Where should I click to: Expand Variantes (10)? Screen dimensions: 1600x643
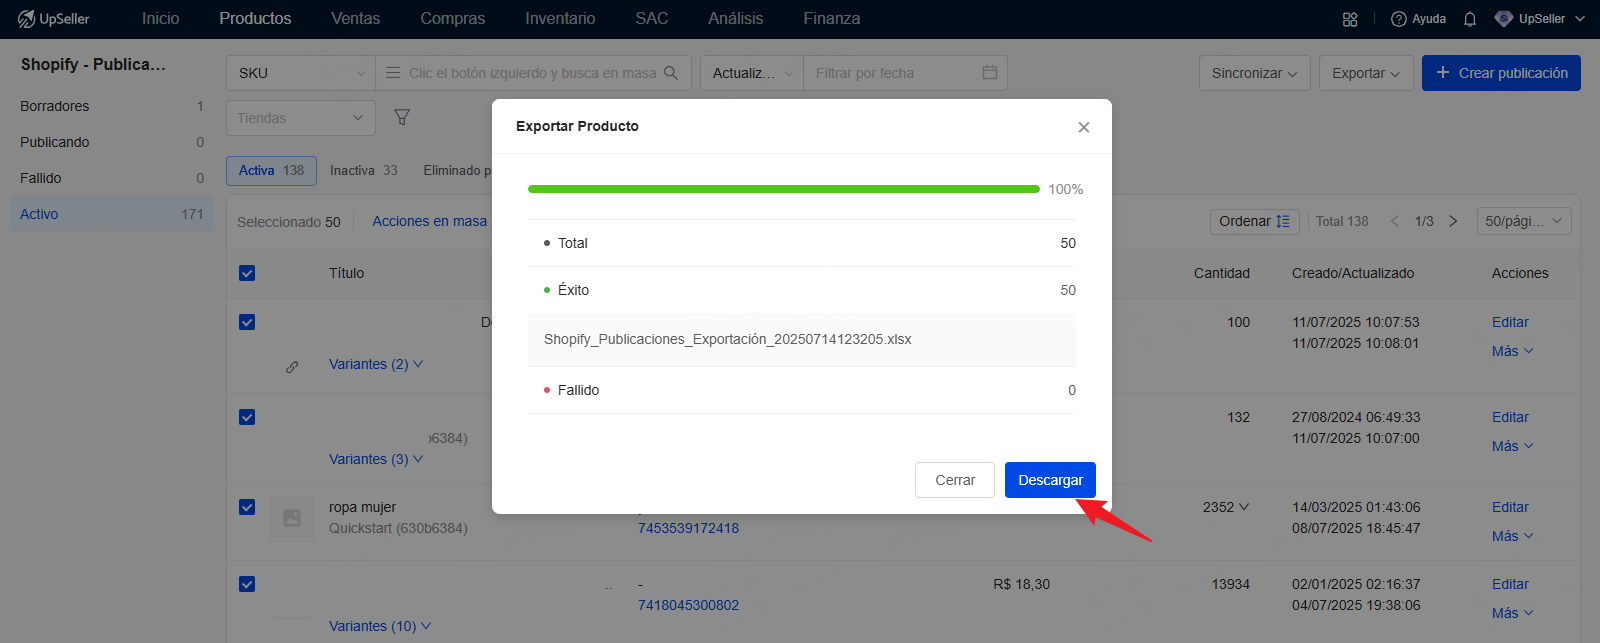pos(380,626)
